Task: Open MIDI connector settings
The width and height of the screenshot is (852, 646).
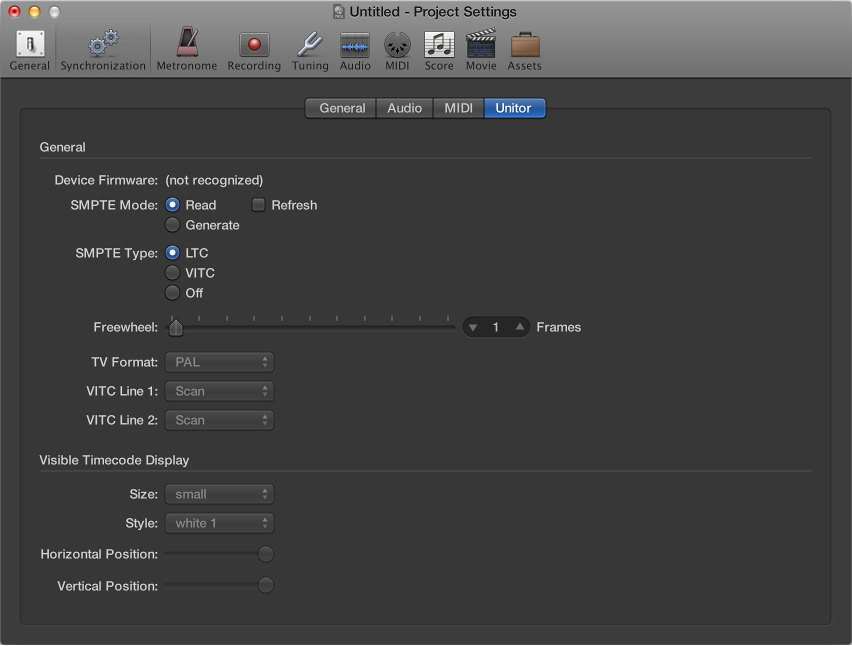Action: 397,44
